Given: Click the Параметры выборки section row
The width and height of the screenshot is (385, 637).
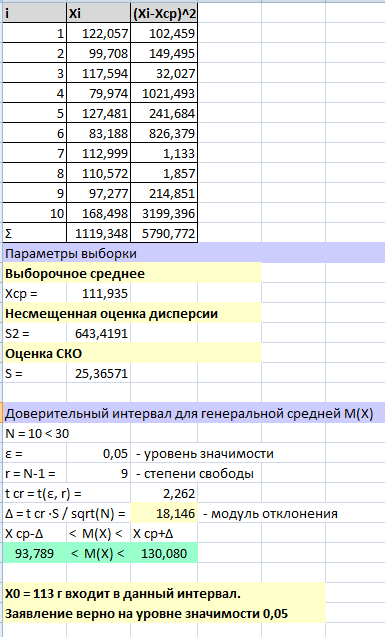Looking at the screenshot, I should [194, 253].
